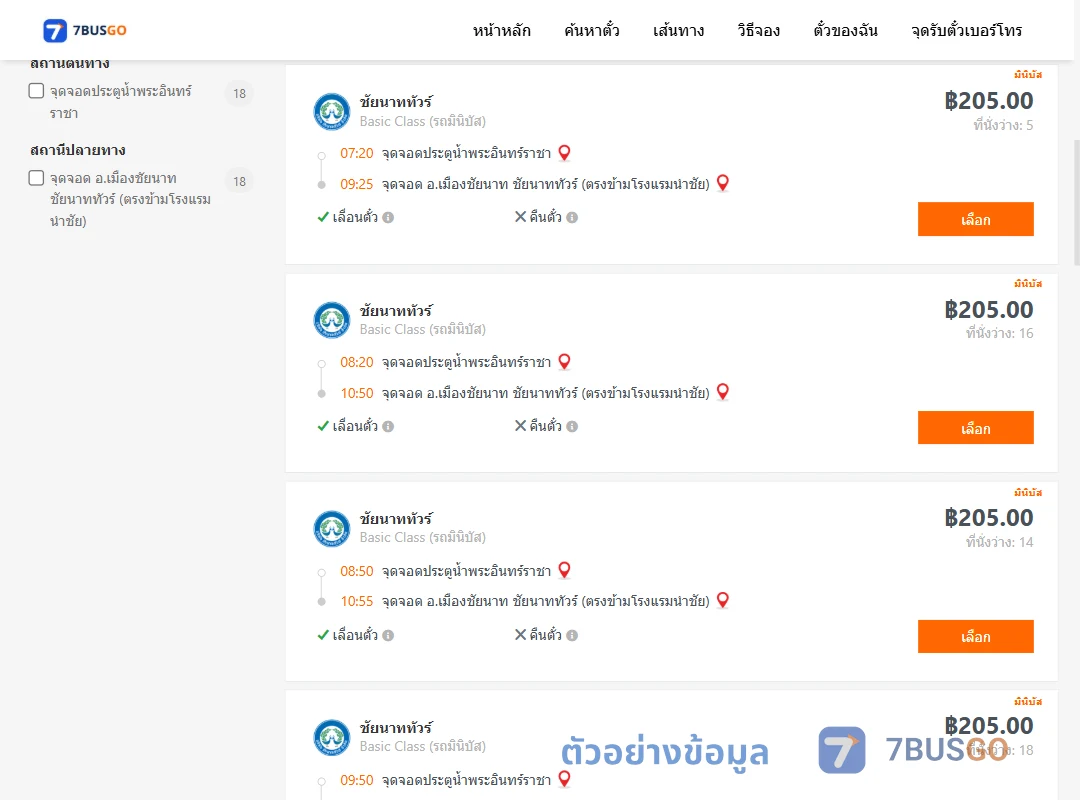Click ที่นั่งว่าง: 5 seats text
Image resolution: width=1080 pixels, height=800 pixels.
pos(1003,125)
